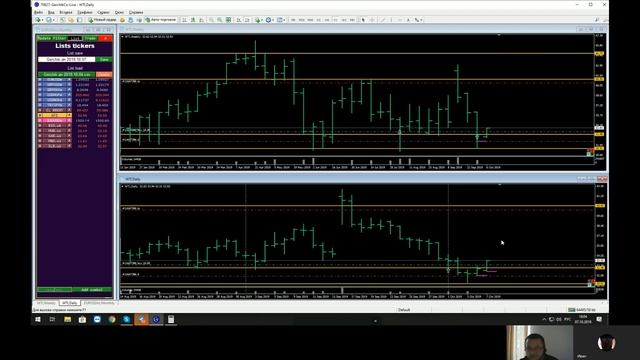Select the vertical line drawing tool

point(391,20)
